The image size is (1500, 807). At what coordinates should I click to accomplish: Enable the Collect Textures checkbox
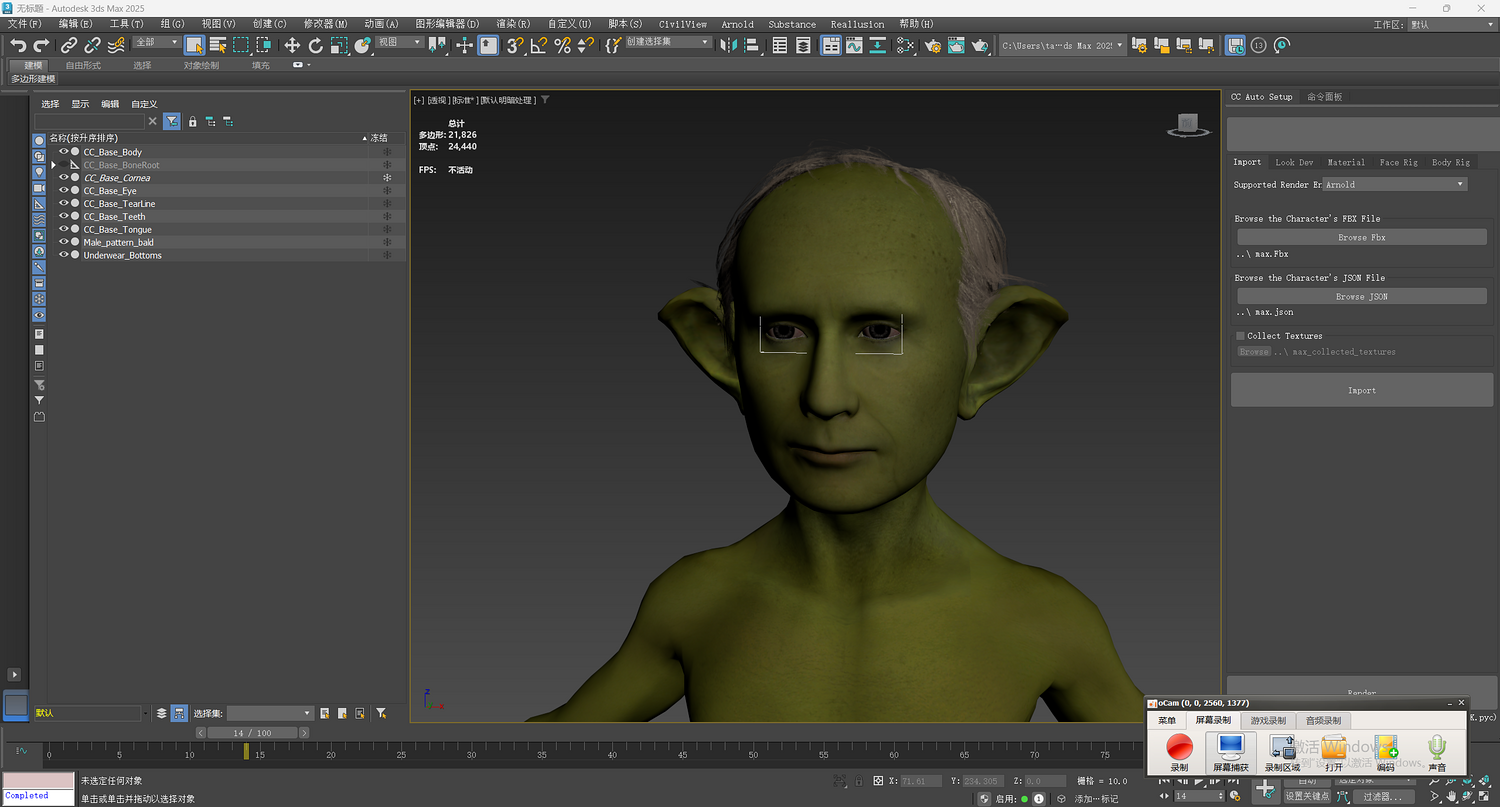pyautogui.click(x=1241, y=336)
